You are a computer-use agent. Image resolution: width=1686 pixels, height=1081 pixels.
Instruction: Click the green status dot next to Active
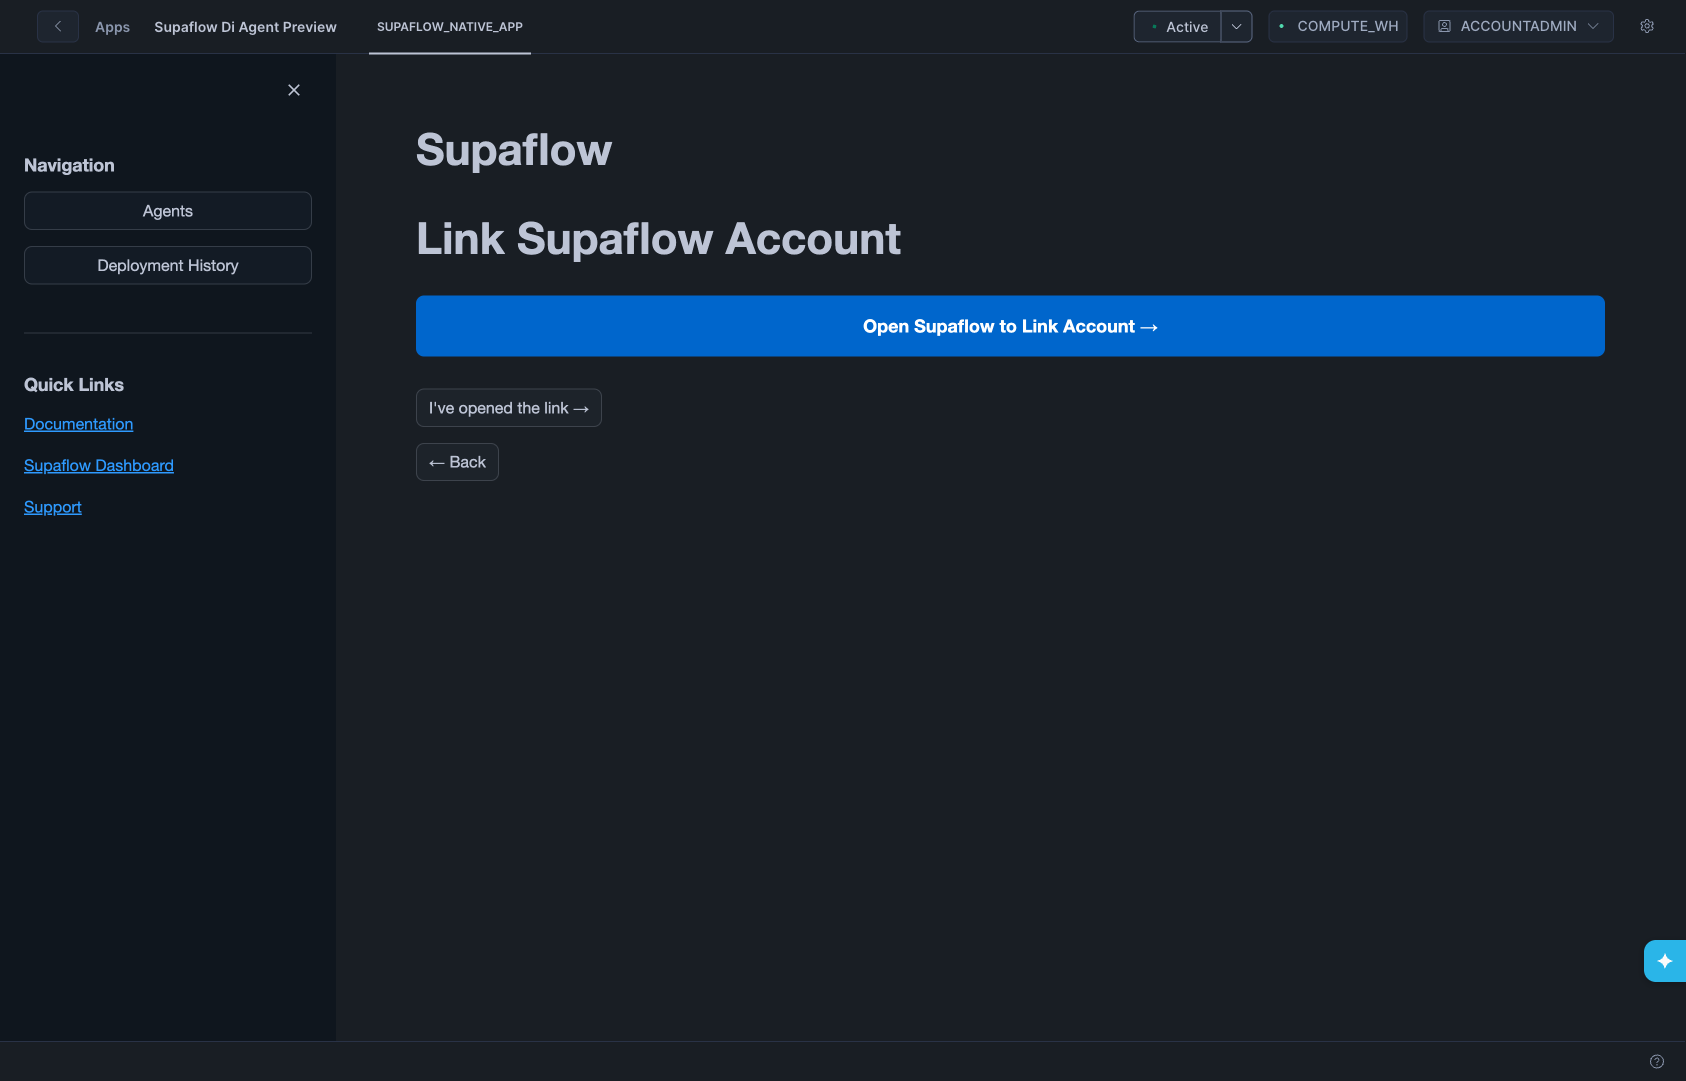click(x=1156, y=27)
